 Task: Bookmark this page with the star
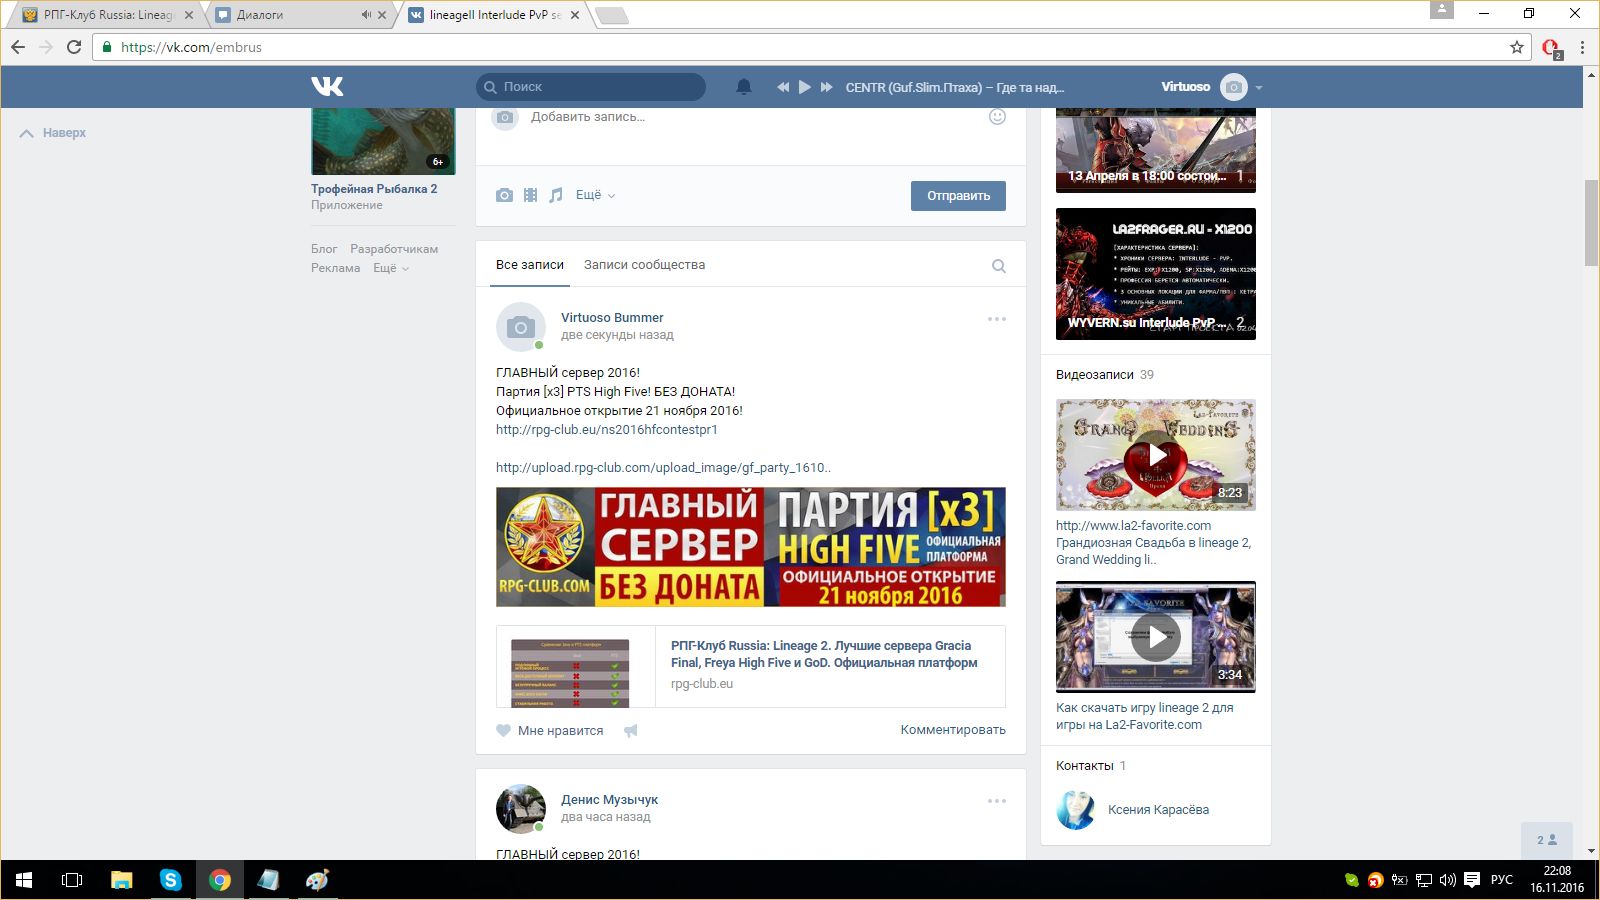tap(1517, 47)
